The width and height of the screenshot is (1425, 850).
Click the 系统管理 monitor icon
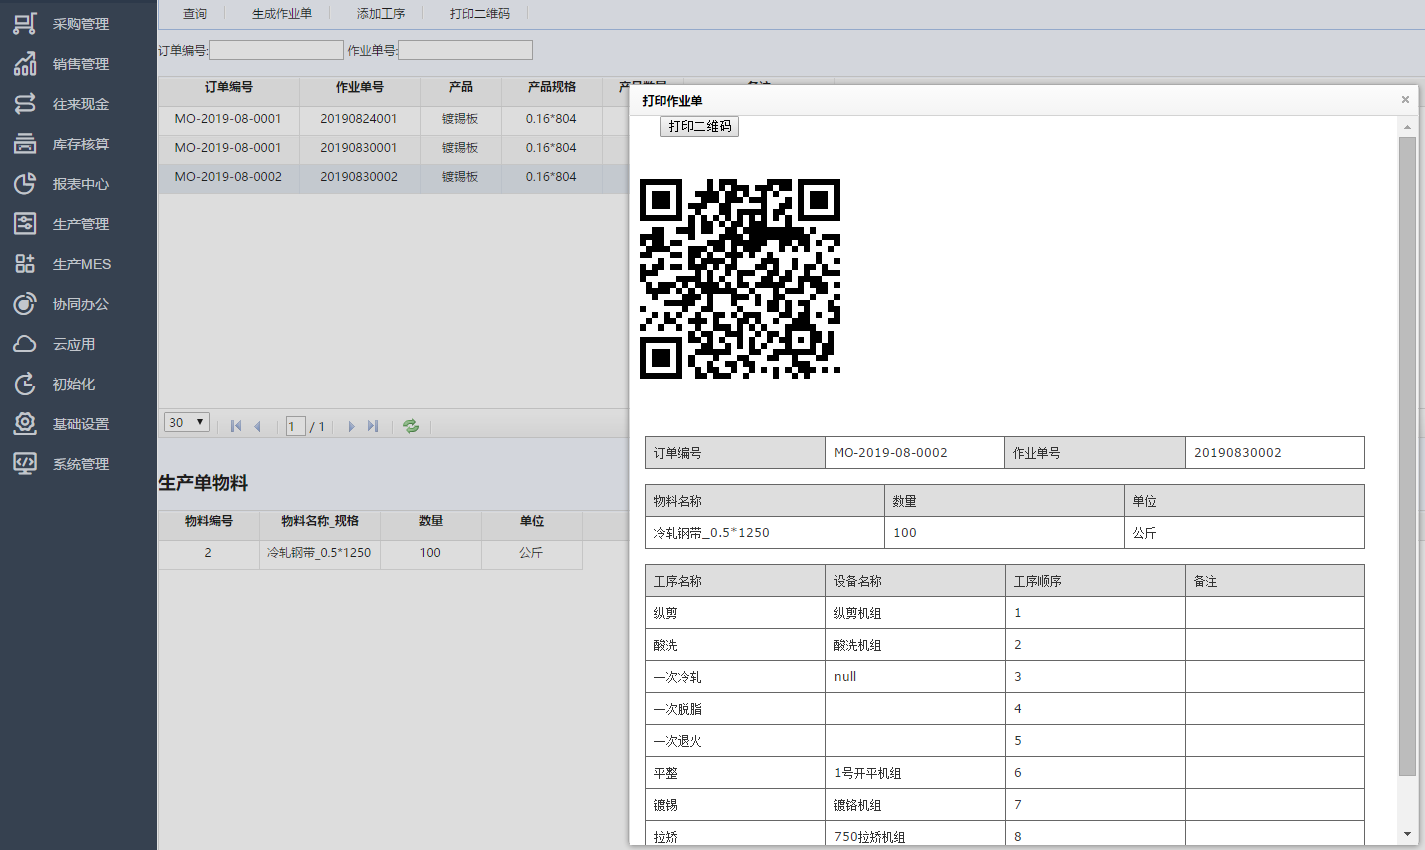(25, 463)
